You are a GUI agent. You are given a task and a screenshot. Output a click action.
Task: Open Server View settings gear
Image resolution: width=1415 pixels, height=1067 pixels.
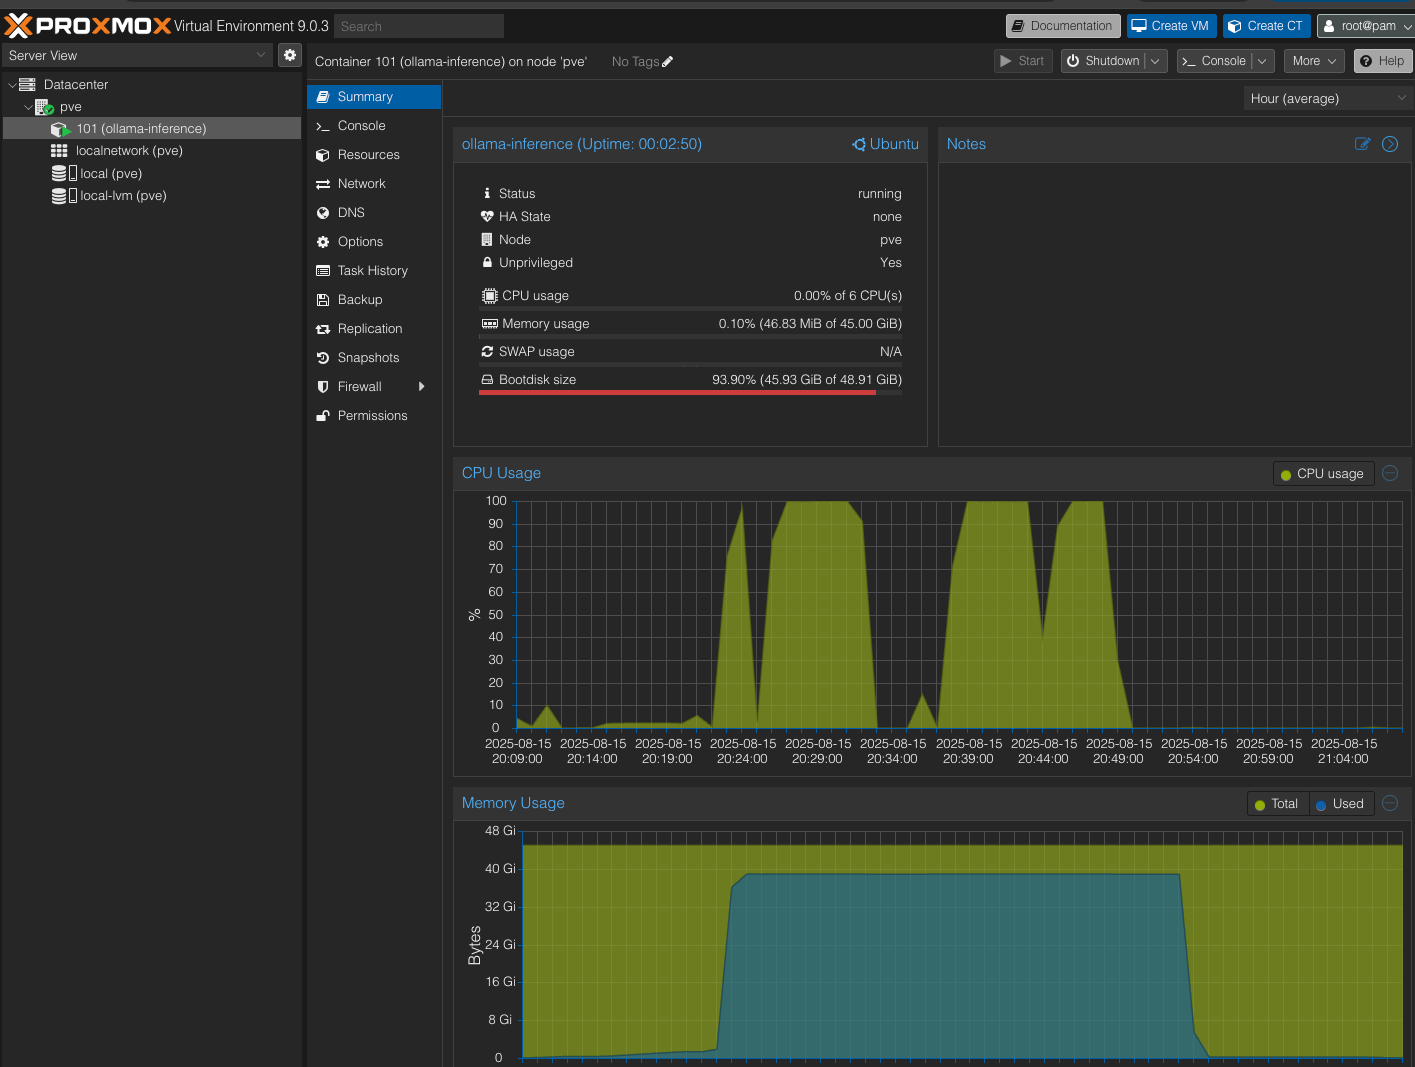pyautogui.click(x=290, y=55)
